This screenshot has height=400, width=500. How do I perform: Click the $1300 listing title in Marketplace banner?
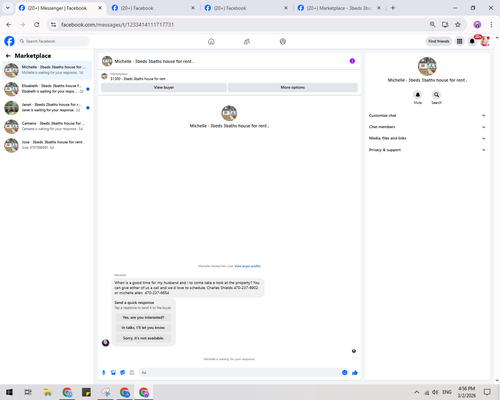(x=138, y=79)
